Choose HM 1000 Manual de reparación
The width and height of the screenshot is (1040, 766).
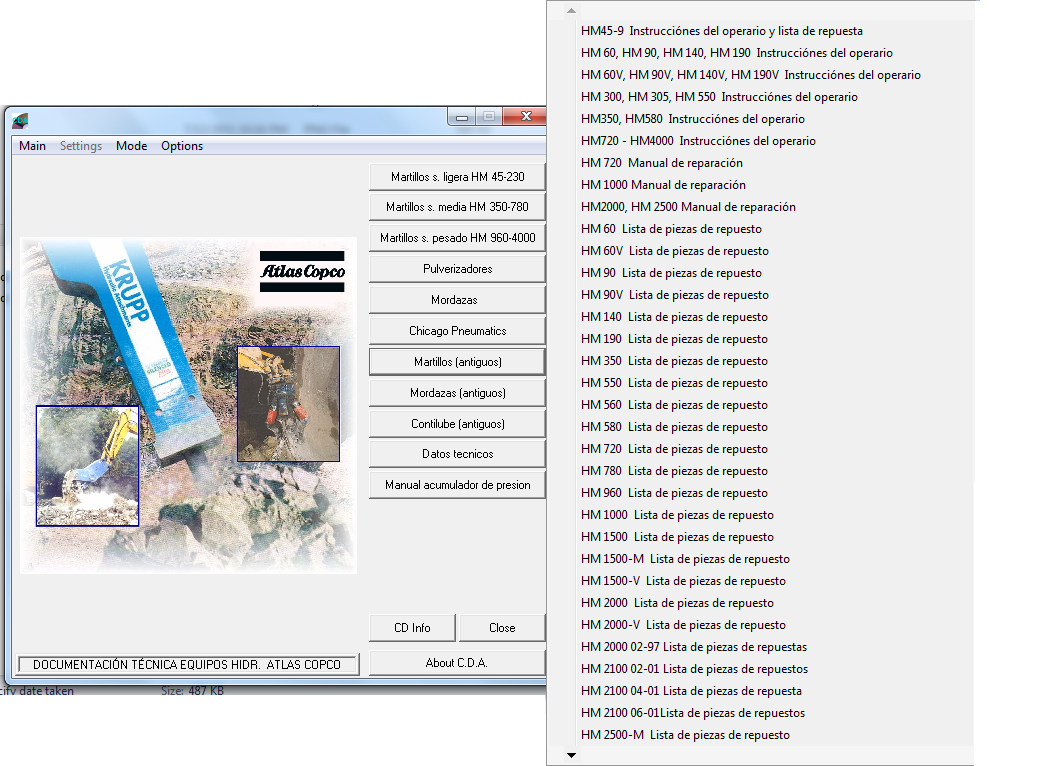point(663,184)
